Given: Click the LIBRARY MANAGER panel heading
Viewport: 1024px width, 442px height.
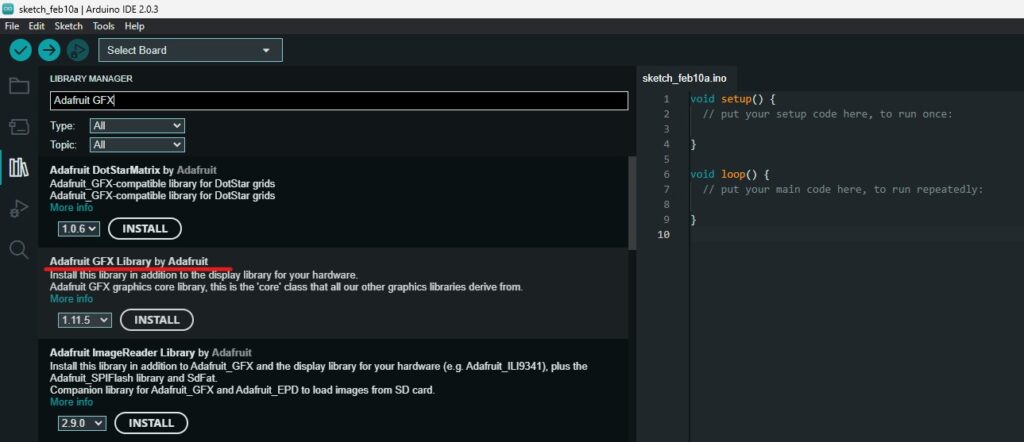Looking at the screenshot, I should tap(91, 78).
